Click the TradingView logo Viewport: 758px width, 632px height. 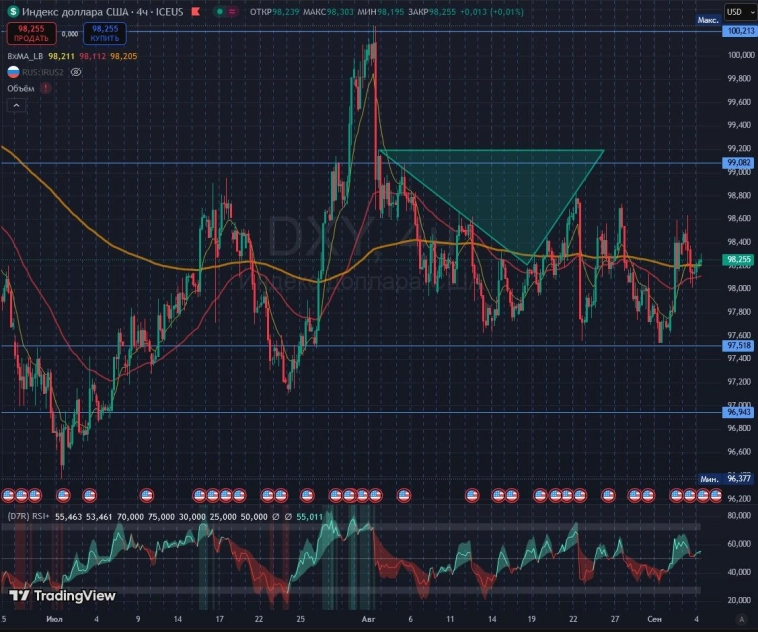[x=62, y=596]
